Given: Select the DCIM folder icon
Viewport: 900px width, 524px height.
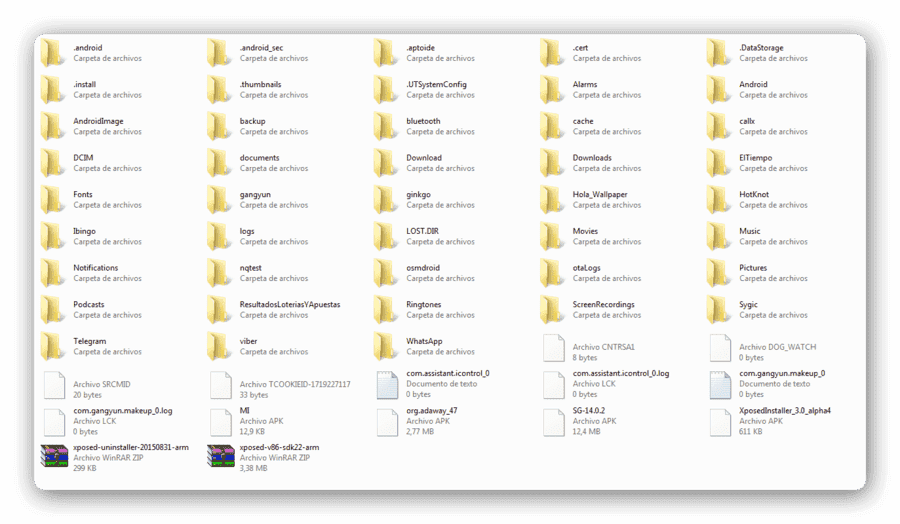Looking at the screenshot, I should (53, 163).
